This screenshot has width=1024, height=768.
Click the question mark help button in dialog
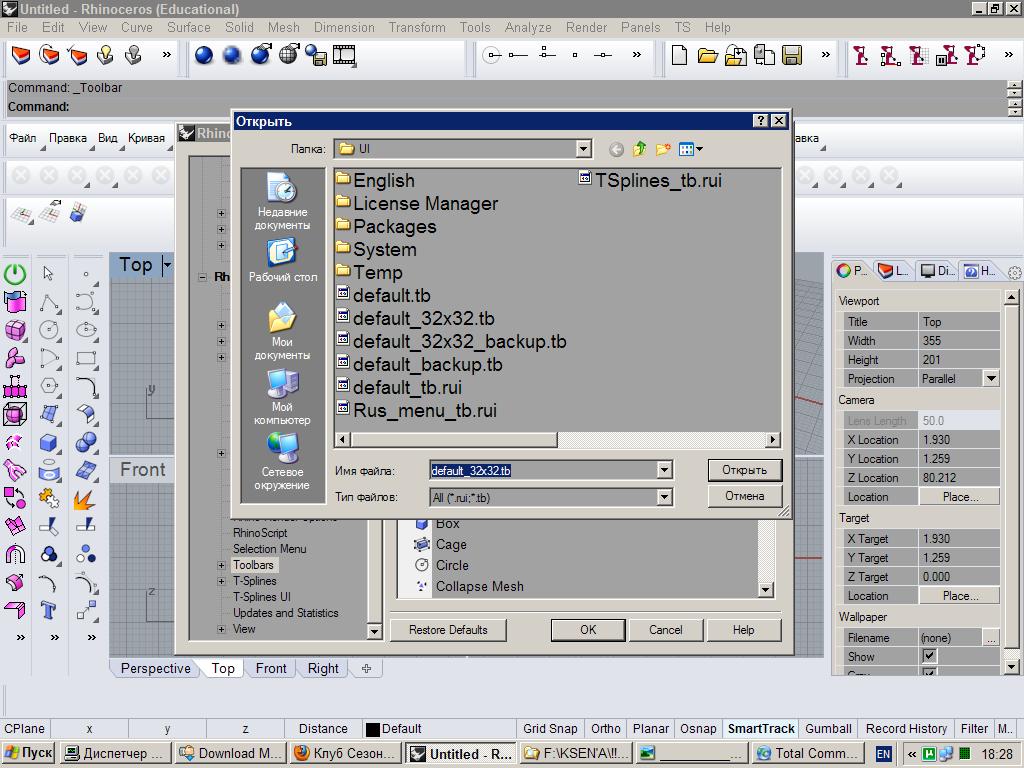point(760,121)
